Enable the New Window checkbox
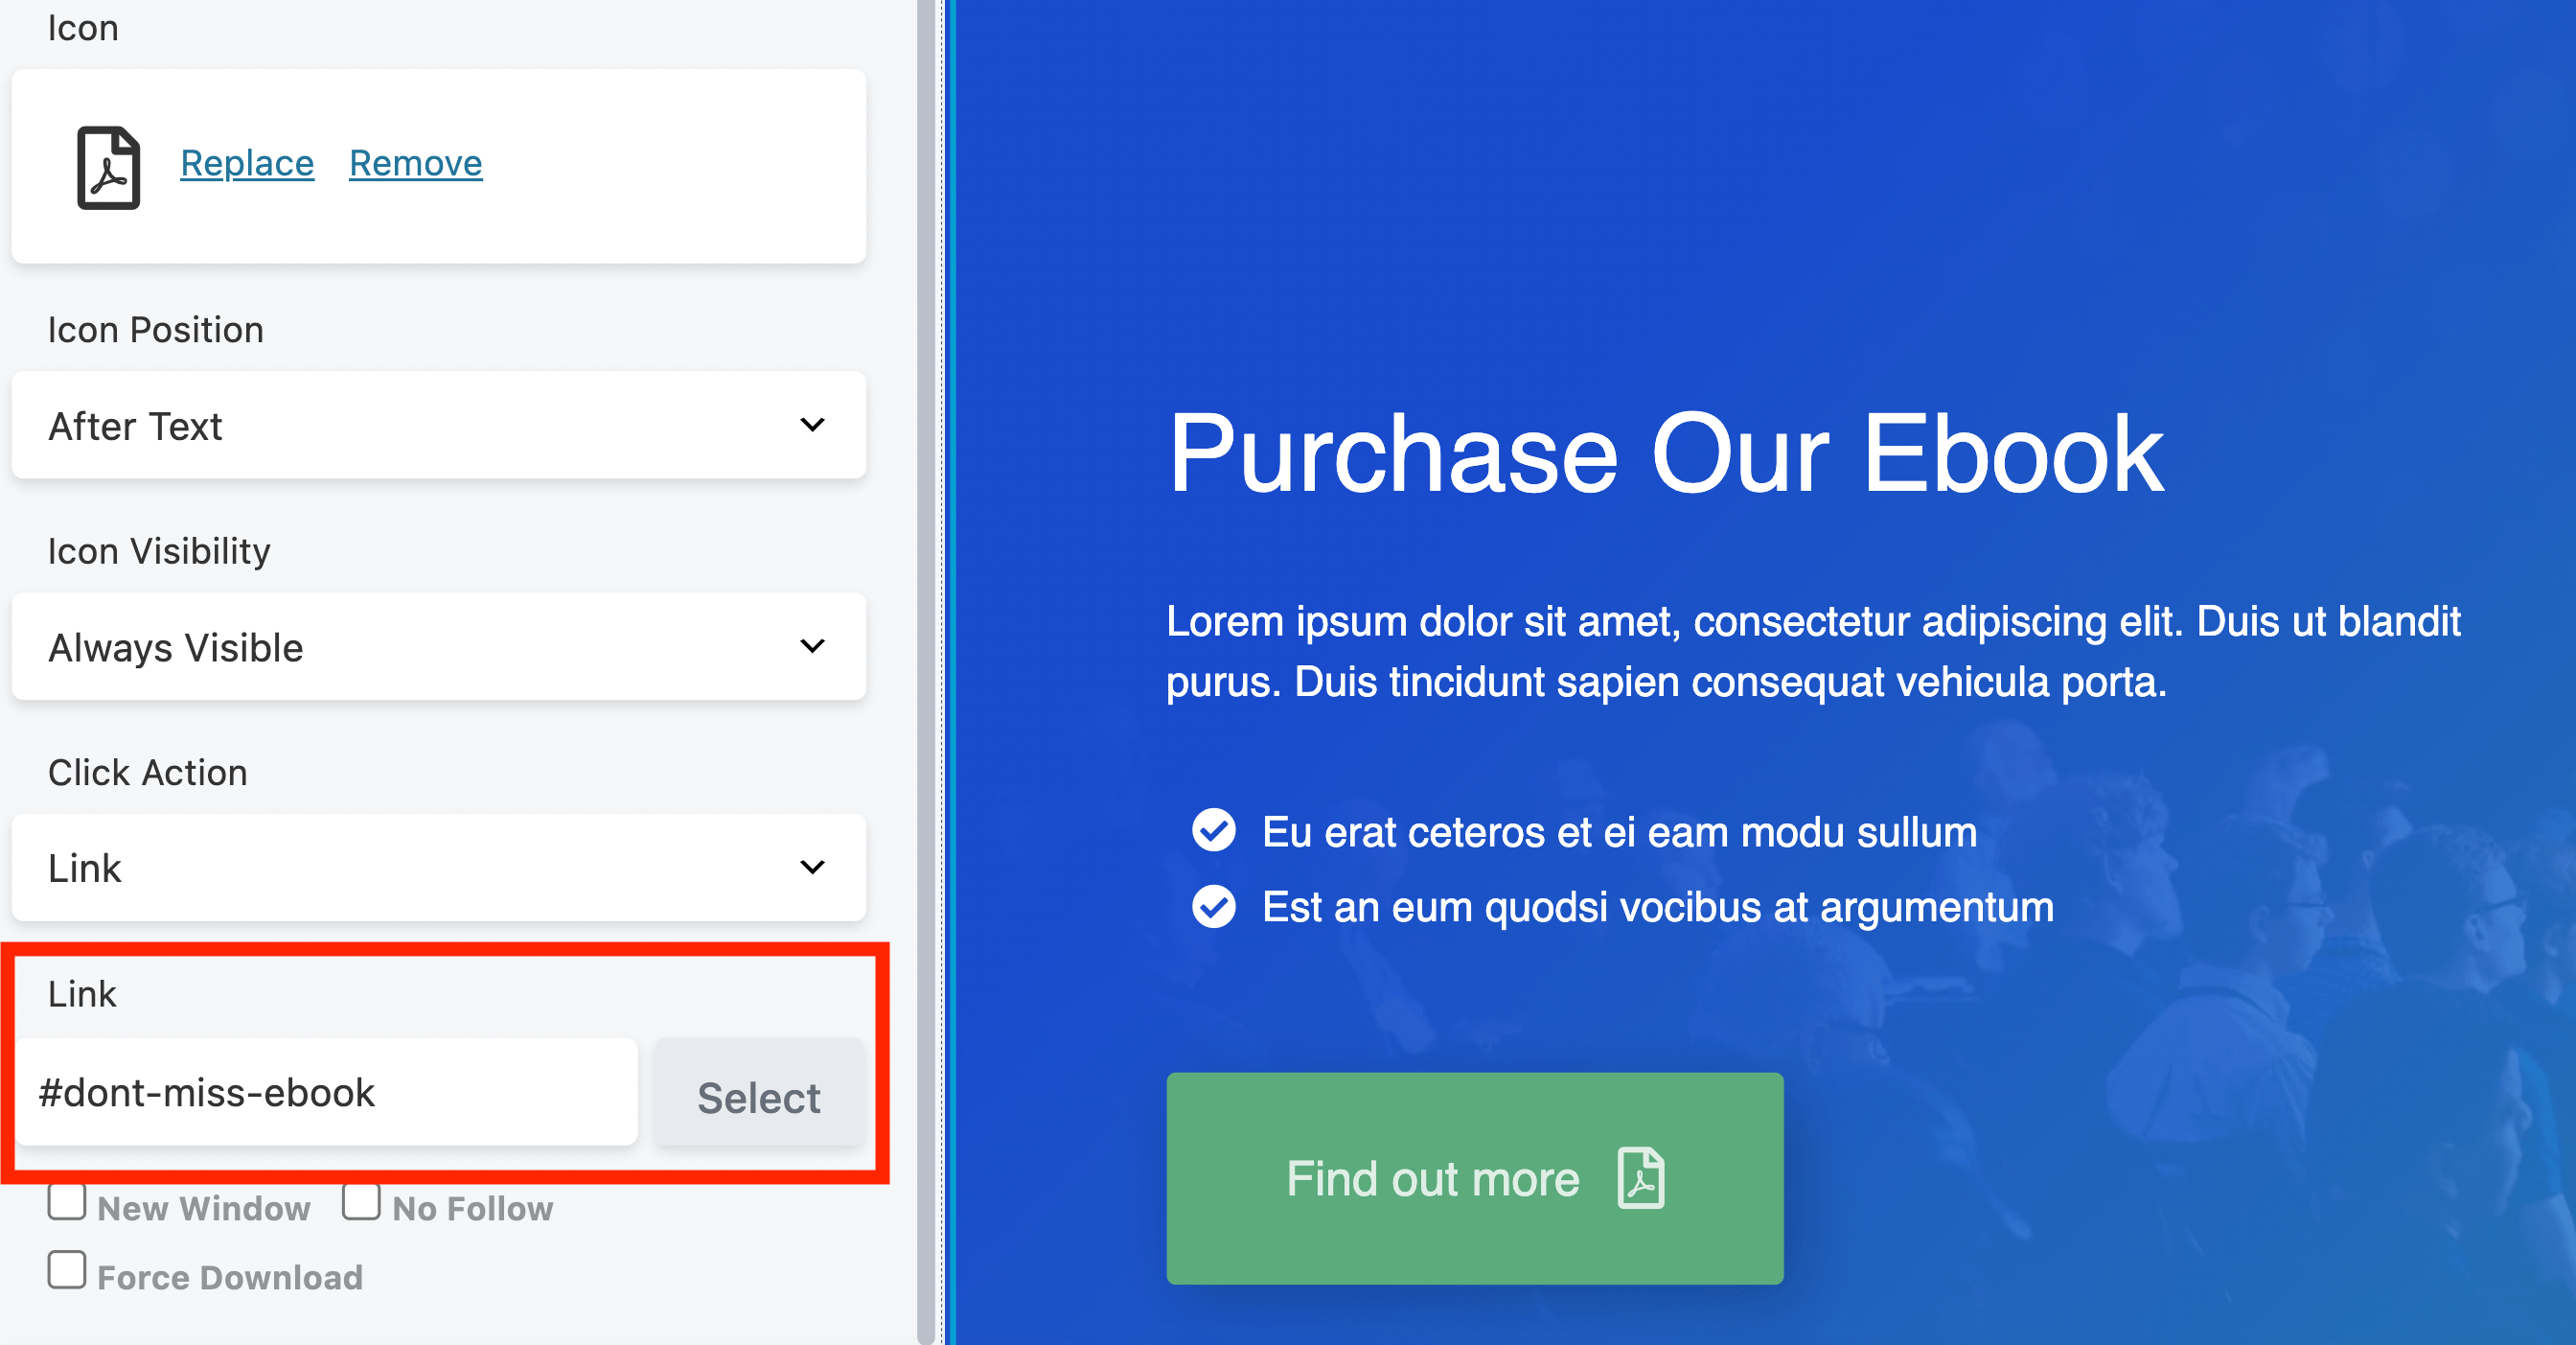This screenshot has width=2576, height=1345. click(x=67, y=1202)
